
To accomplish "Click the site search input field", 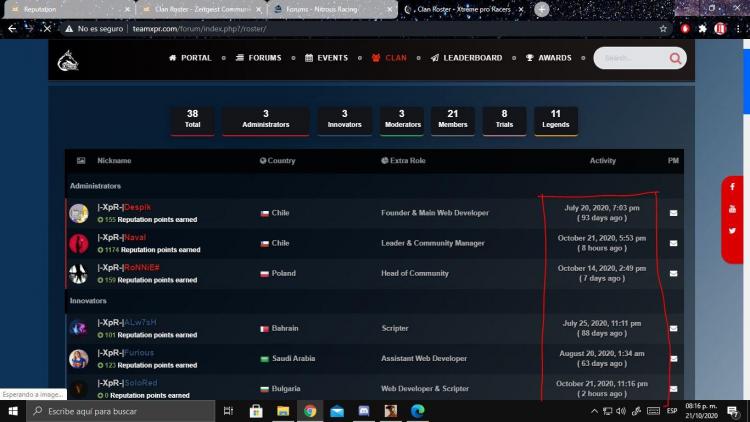I will (628, 59).
